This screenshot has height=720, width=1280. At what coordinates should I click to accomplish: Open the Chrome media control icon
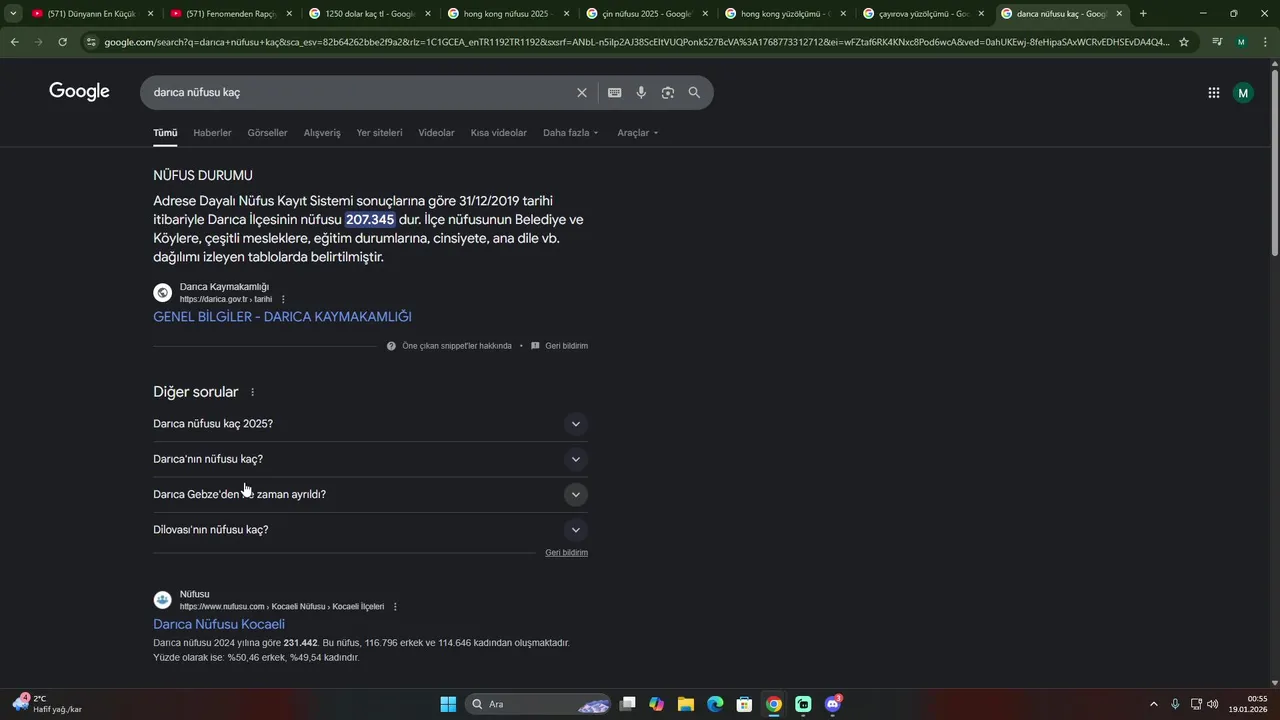click(1217, 42)
